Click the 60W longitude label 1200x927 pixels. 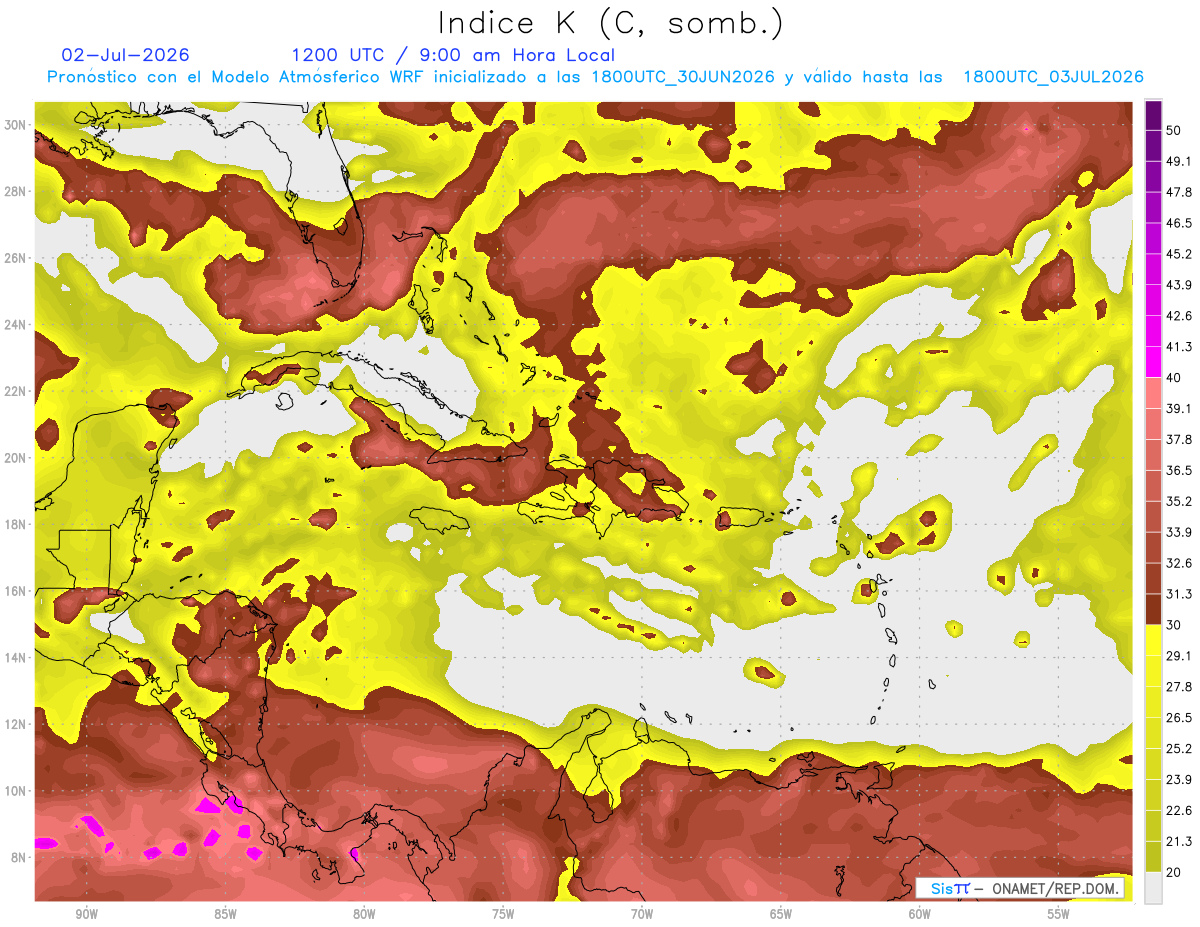[920, 914]
